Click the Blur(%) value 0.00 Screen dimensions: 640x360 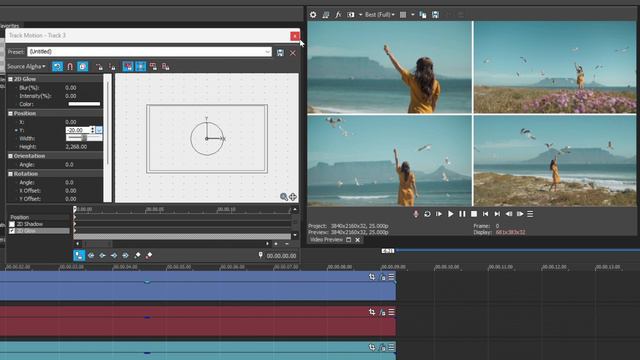click(x=71, y=88)
